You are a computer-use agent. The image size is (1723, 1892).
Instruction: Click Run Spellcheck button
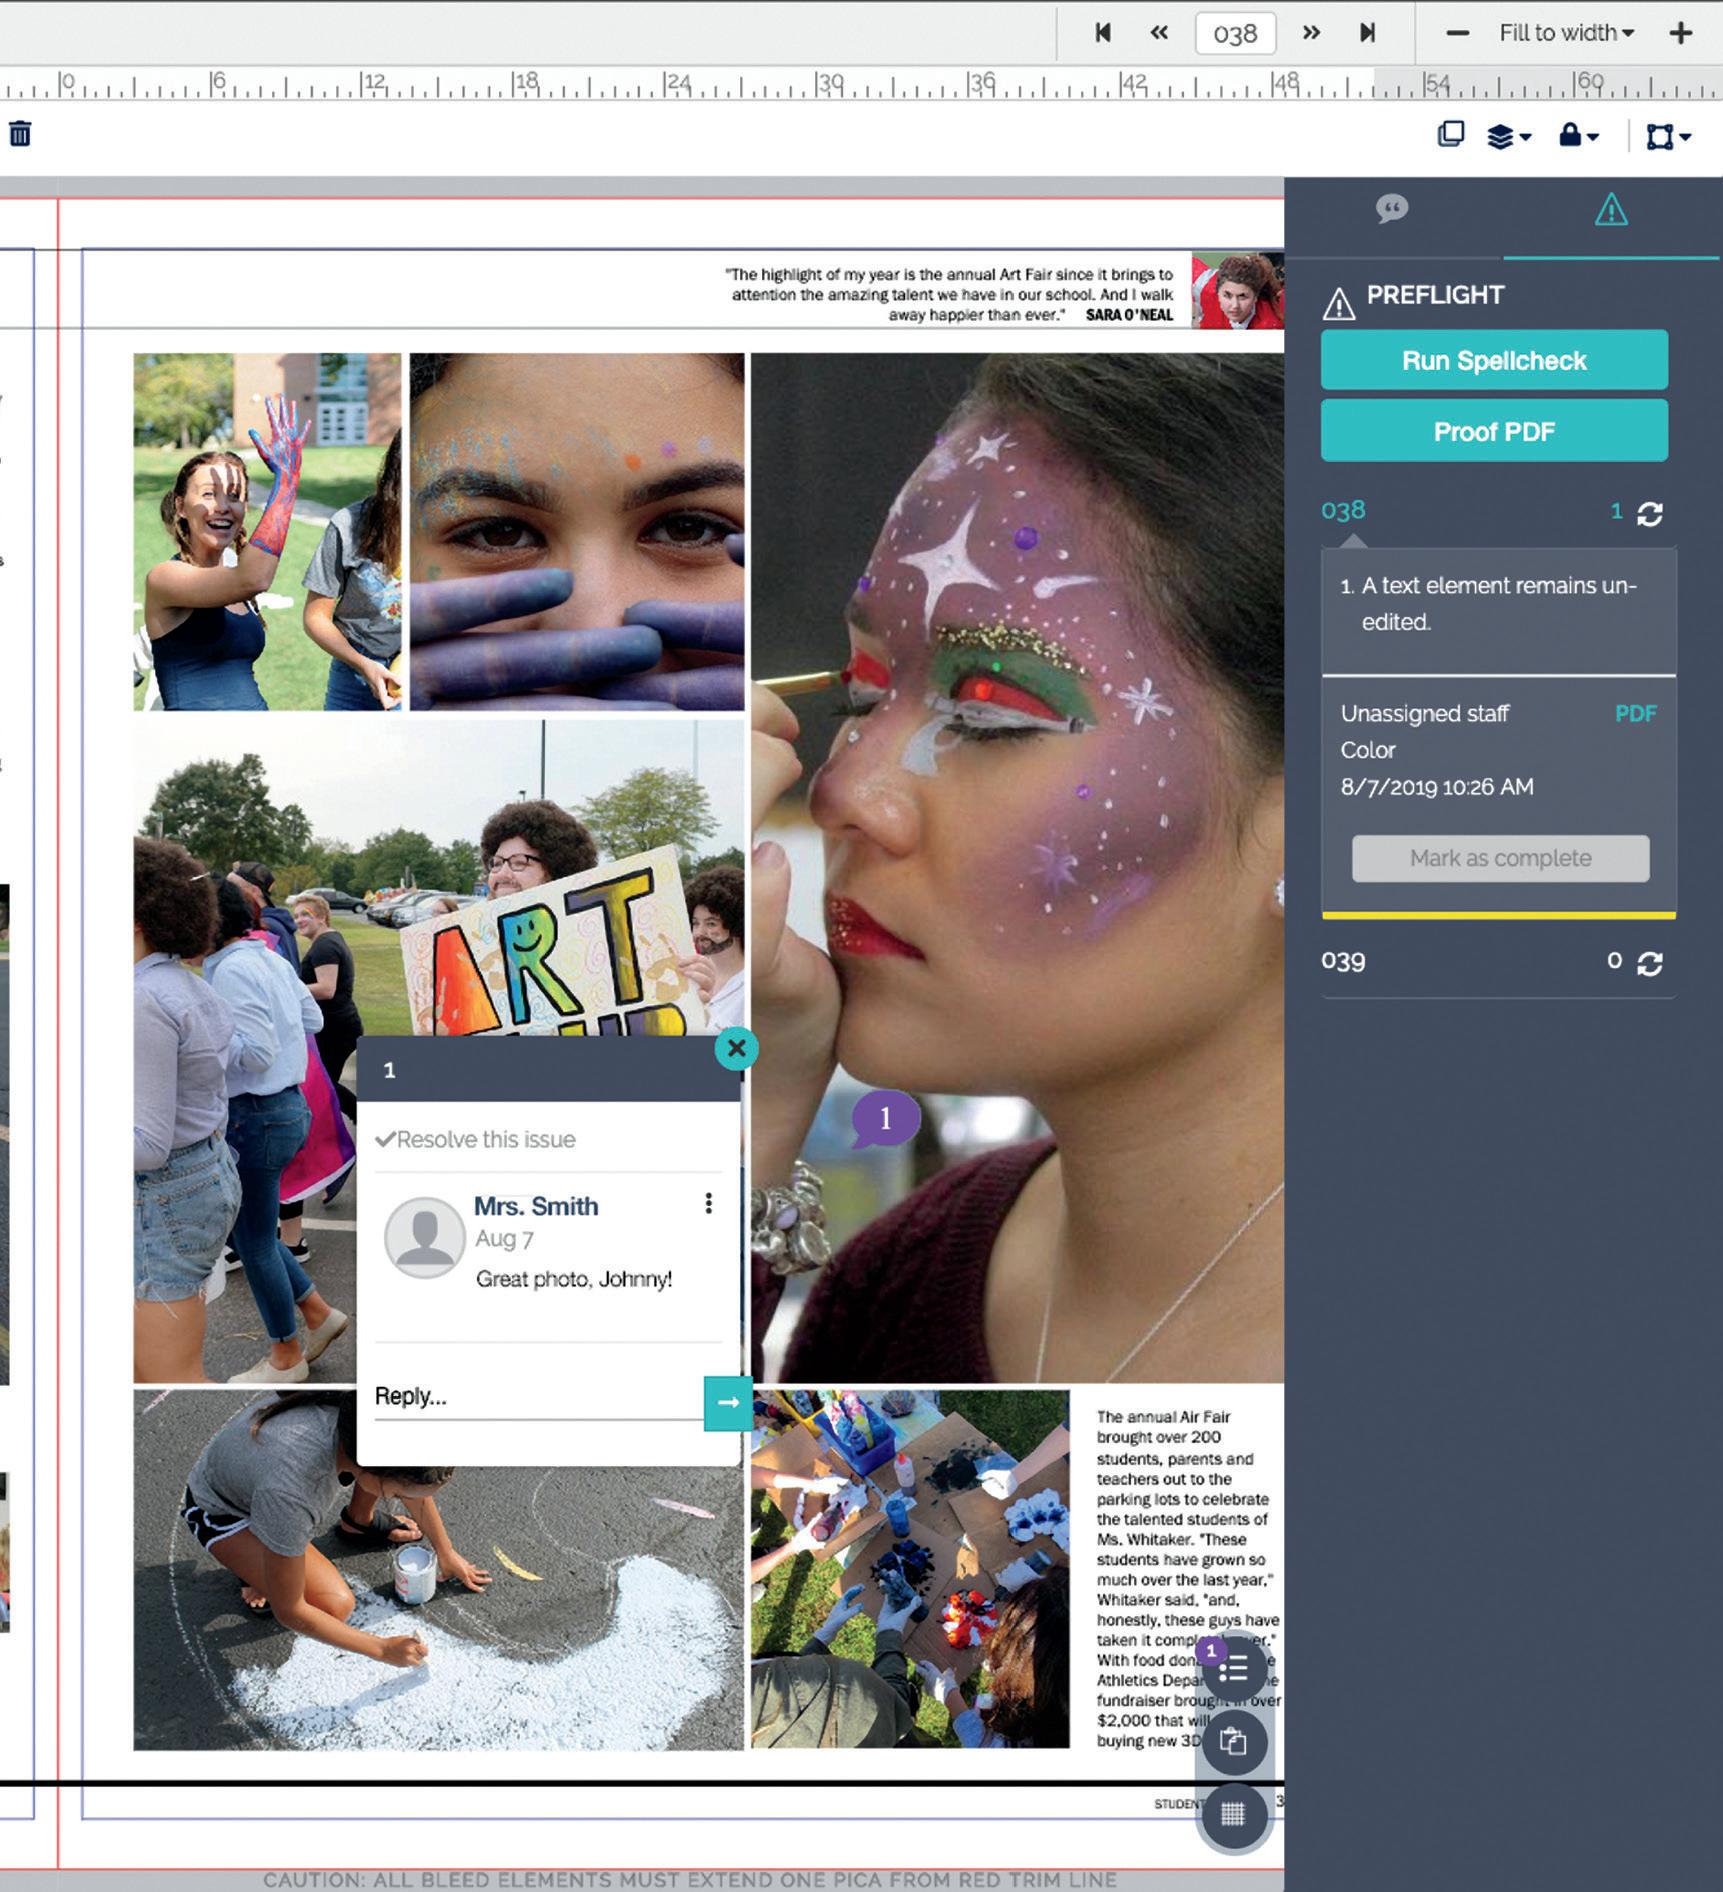point(1494,360)
